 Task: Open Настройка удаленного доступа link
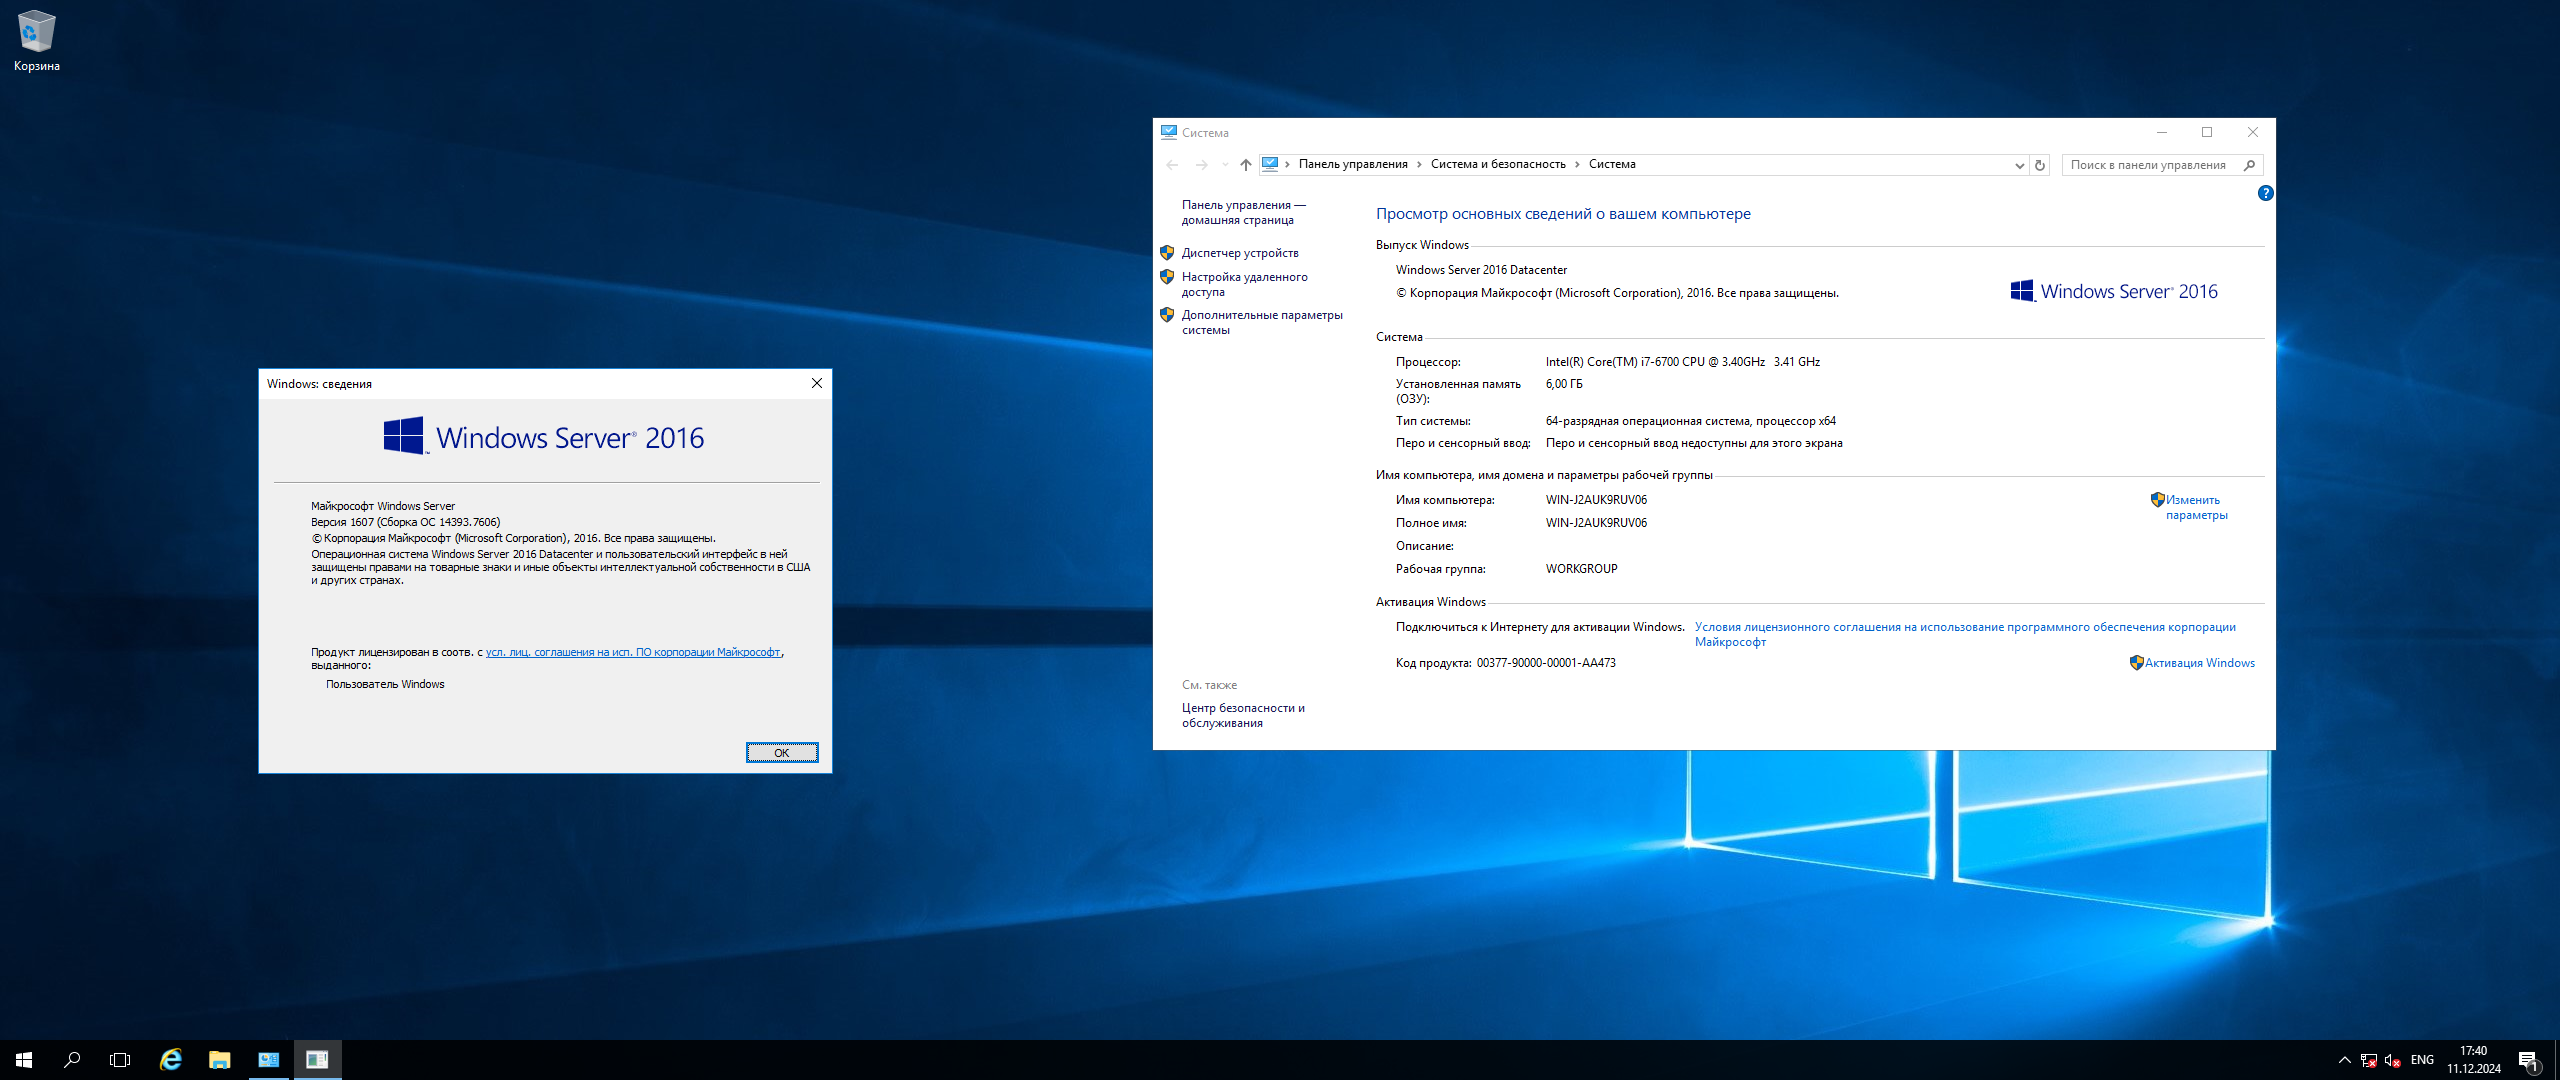click(1244, 284)
